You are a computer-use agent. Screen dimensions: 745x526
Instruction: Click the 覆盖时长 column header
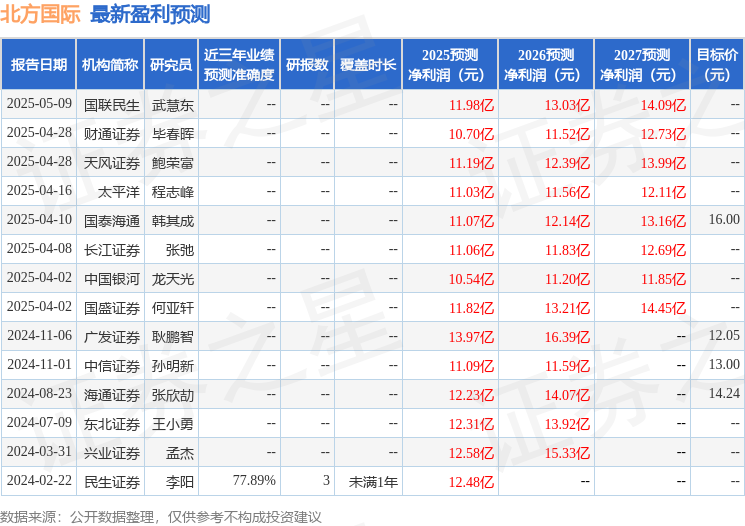(368, 65)
